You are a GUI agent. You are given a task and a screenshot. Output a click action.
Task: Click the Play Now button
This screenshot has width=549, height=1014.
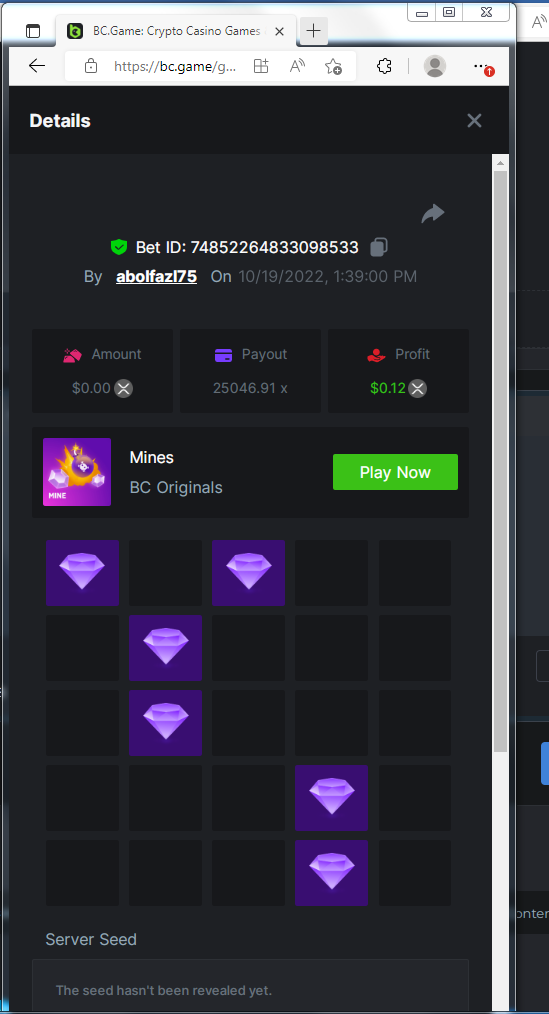point(395,472)
